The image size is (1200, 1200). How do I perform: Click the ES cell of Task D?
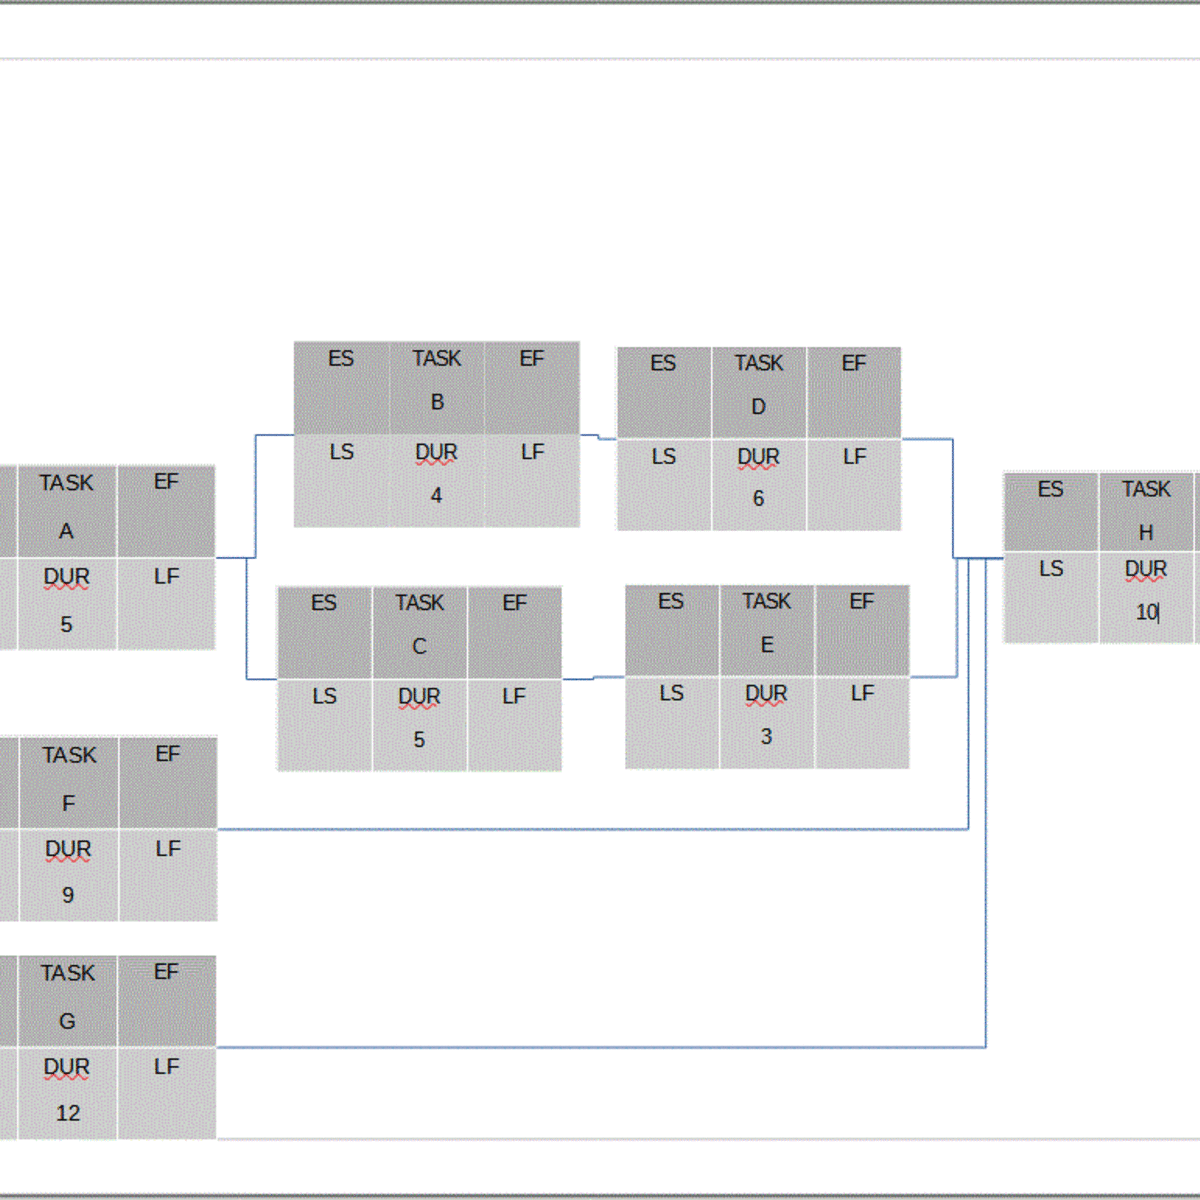(x=663, y=392)
